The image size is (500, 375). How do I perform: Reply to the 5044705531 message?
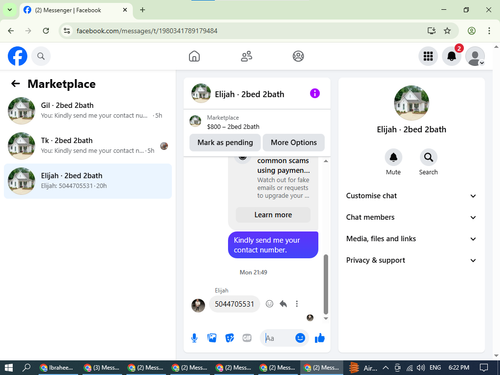[283, 304]
